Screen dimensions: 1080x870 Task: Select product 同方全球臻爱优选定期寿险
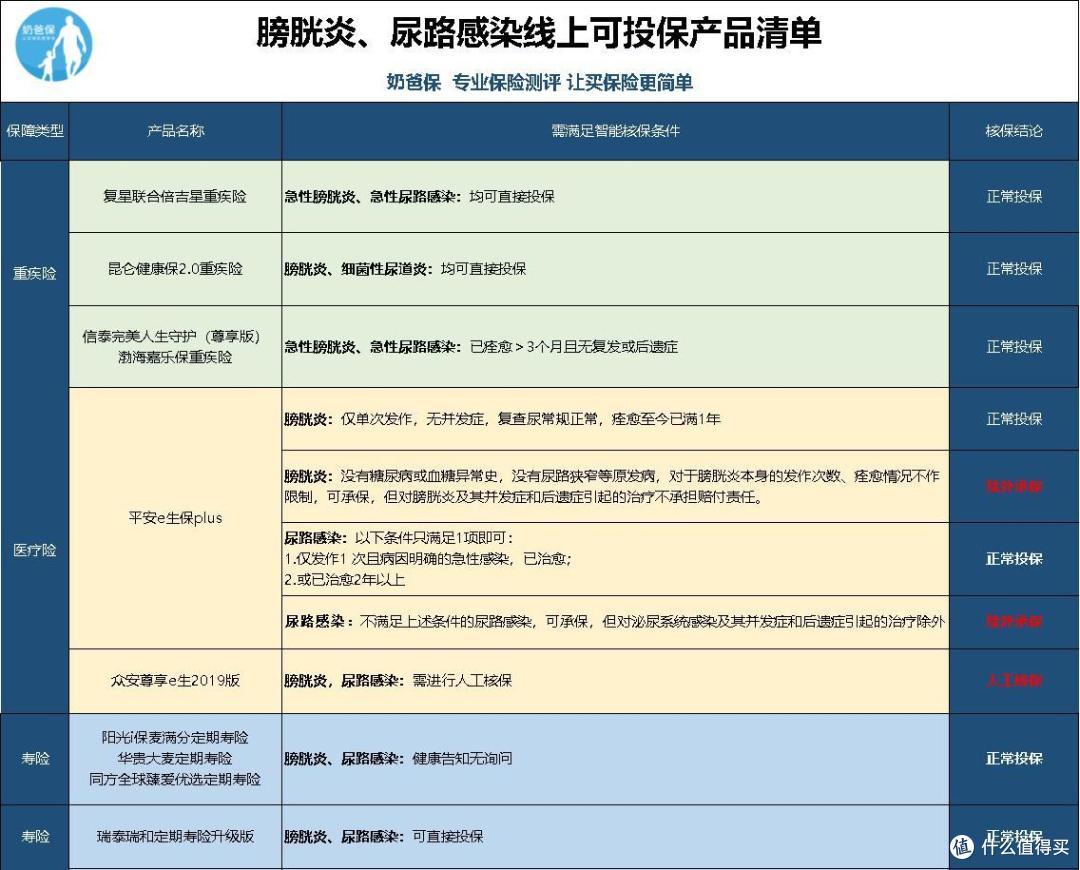175,780
